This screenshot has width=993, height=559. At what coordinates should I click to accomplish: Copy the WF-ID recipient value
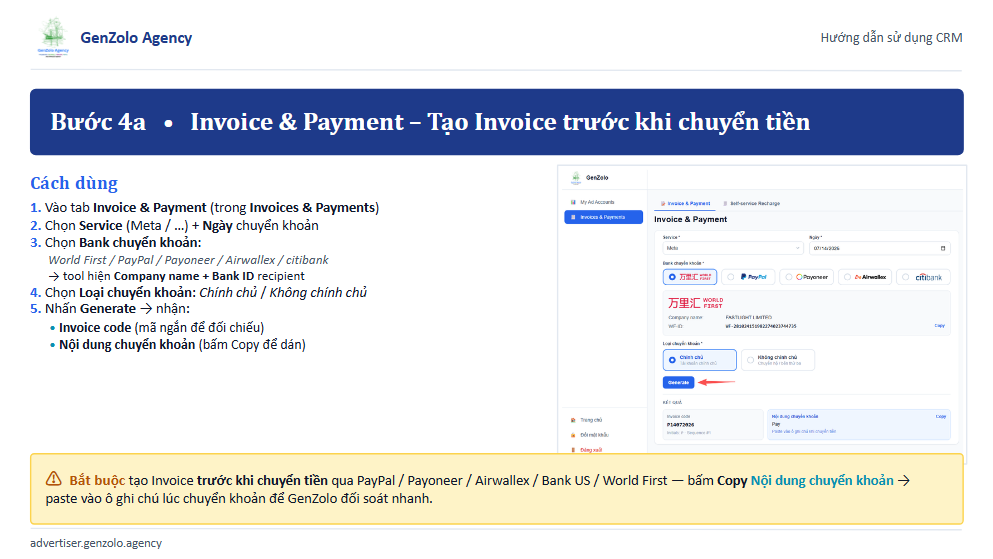point(940,325)
